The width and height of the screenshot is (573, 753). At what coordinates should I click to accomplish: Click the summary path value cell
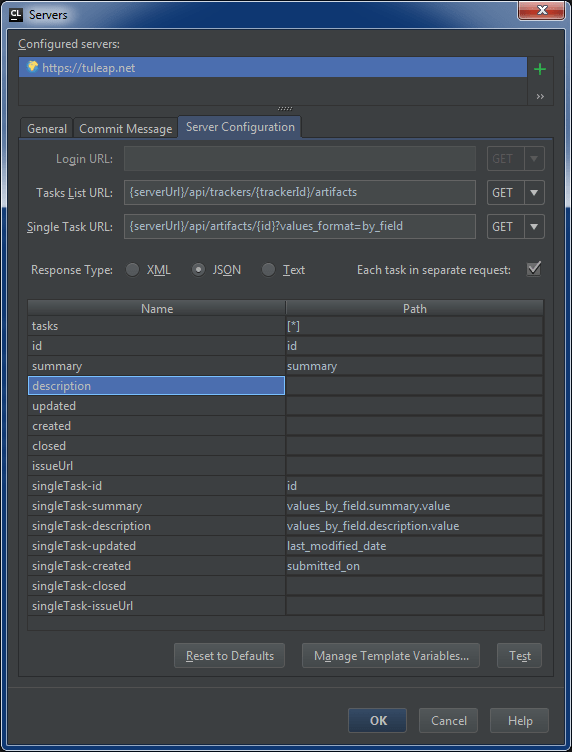point(415,366)
